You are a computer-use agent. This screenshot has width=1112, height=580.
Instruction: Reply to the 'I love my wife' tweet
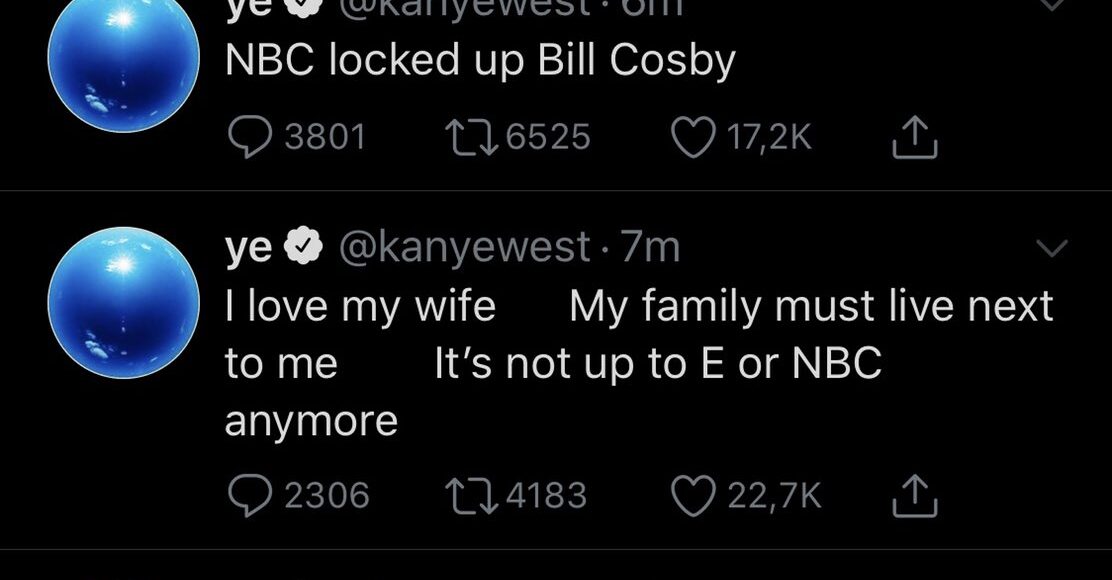pyautogui.click(x=247, y=494)
